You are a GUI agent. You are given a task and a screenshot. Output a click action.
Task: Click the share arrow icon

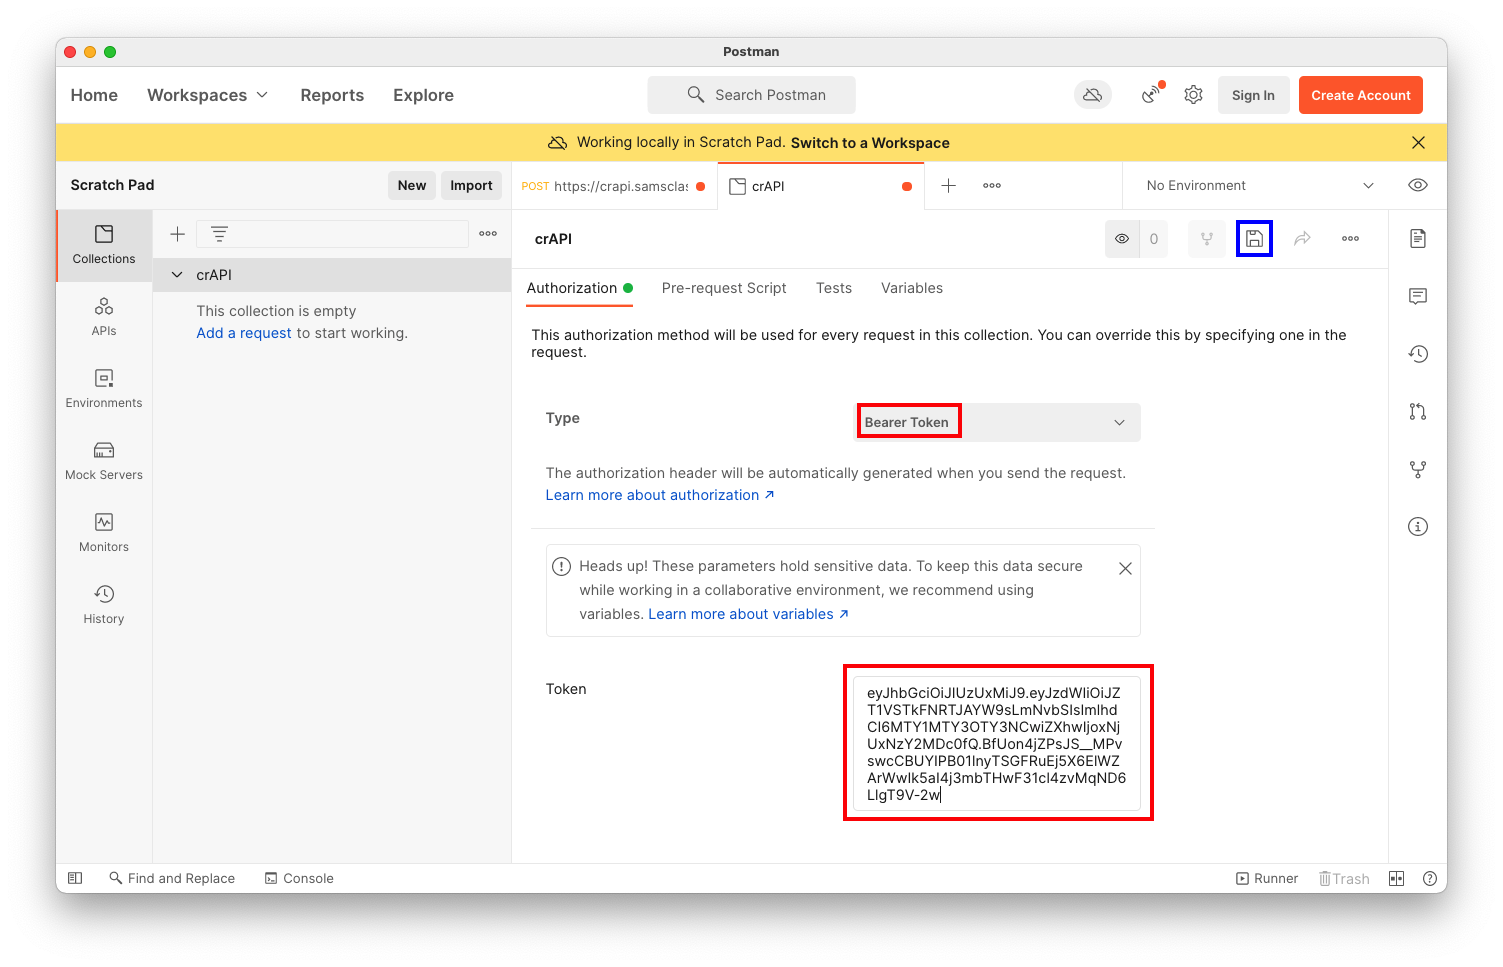[x=1302, y=239]
